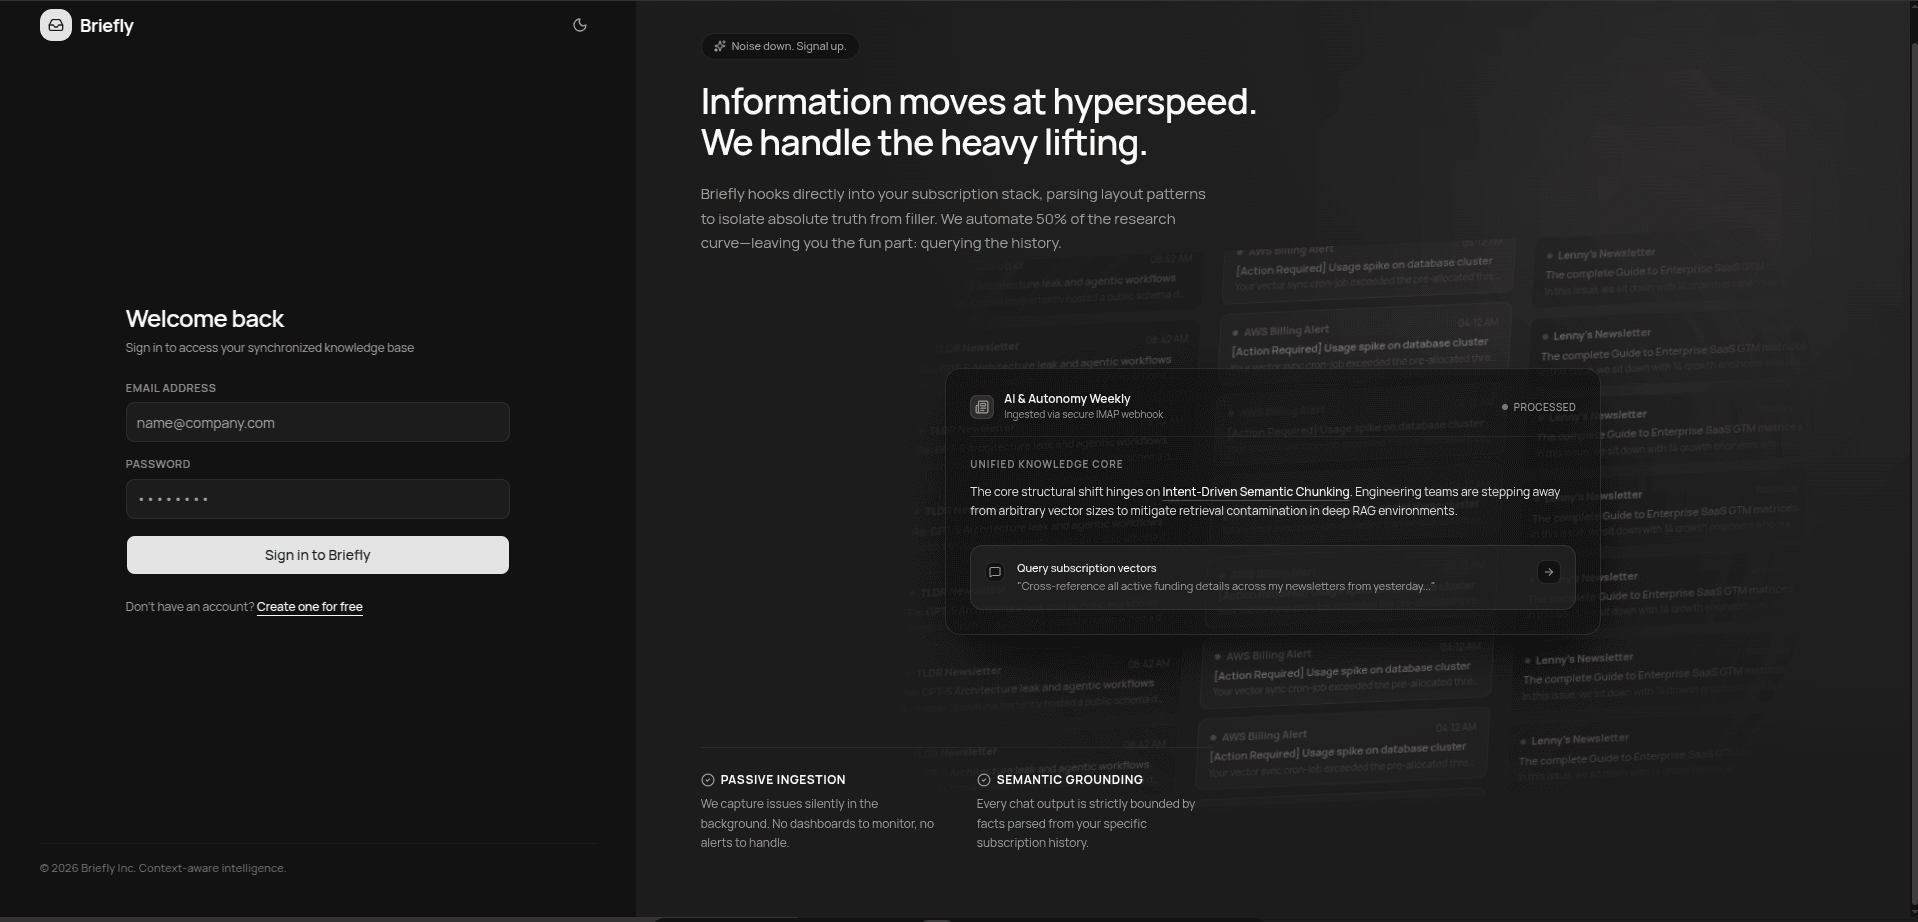
Task: Click the 'Cross-reference all active funding details' query text
Action: click(1226, 586)
